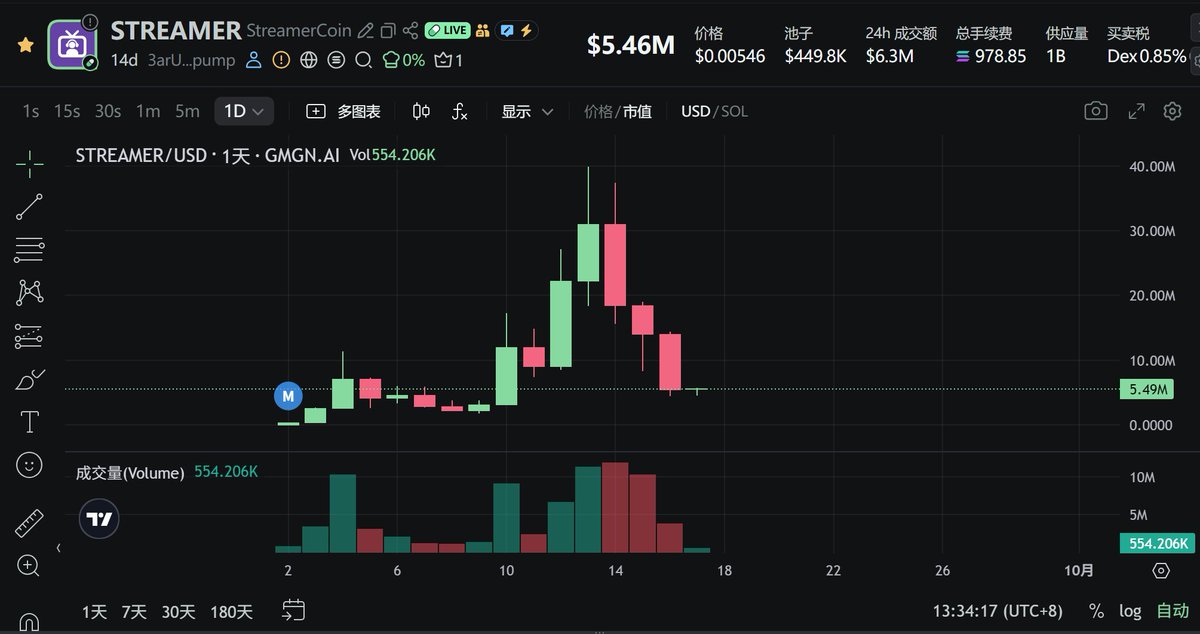Set date range to 180天
Image resolution: width=1200 pixels, height=634 pixels.
point(230,611)
